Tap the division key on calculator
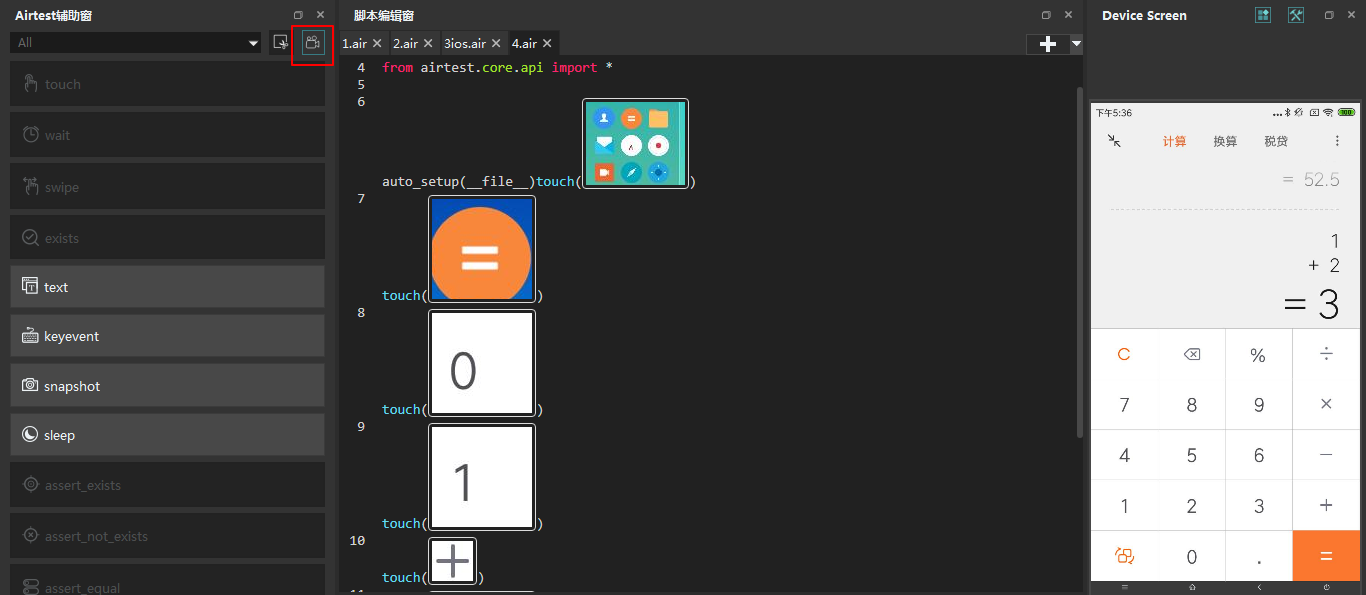This screenshot has width=1366, height=595. pos(1326,354)
